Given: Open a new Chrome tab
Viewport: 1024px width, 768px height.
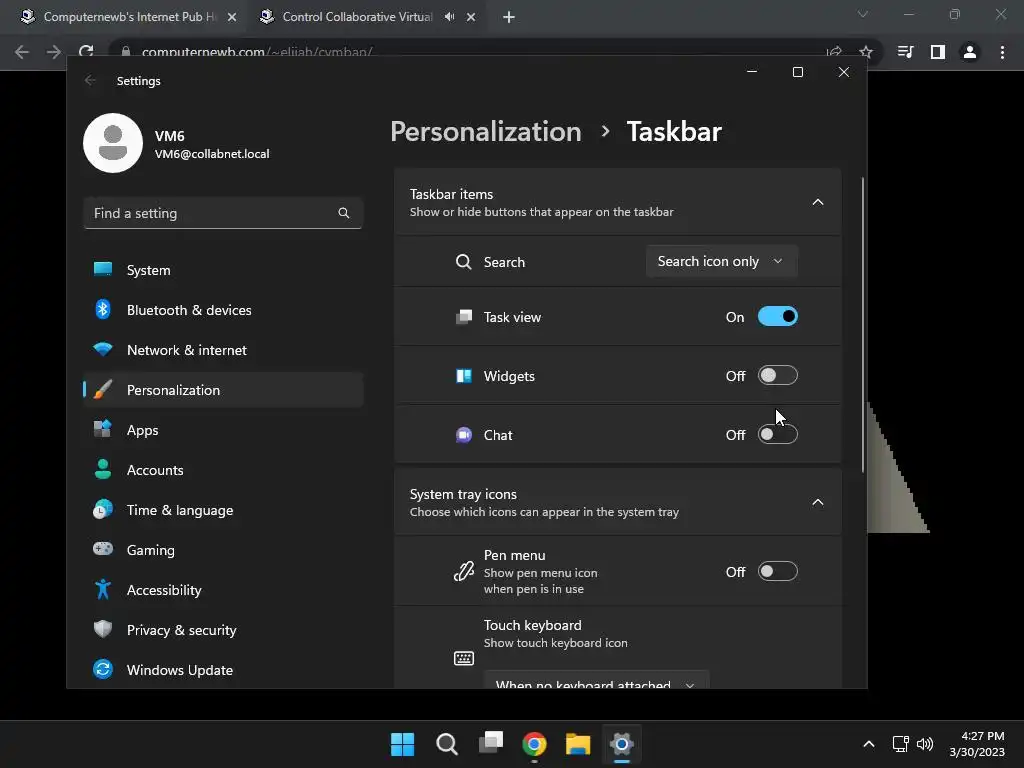Looking at the screenshot, I should pyautogui.click(x=509, y=18).
